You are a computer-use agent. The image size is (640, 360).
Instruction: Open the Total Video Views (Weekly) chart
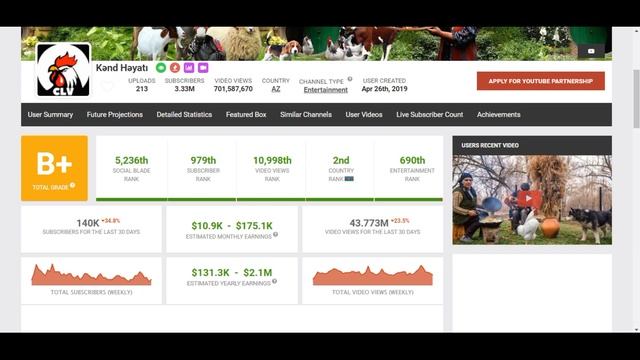point(373,275)
